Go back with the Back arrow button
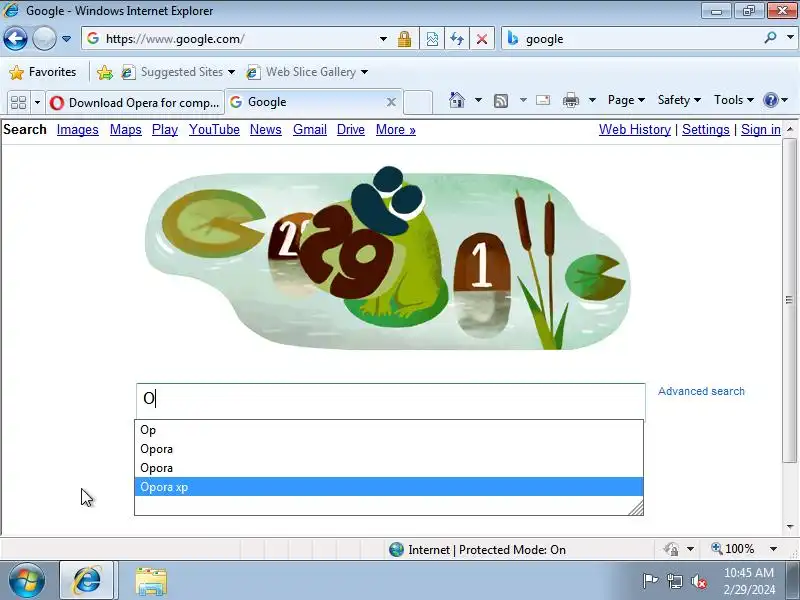Screen dimensions: 800x600 coord(15,38)
